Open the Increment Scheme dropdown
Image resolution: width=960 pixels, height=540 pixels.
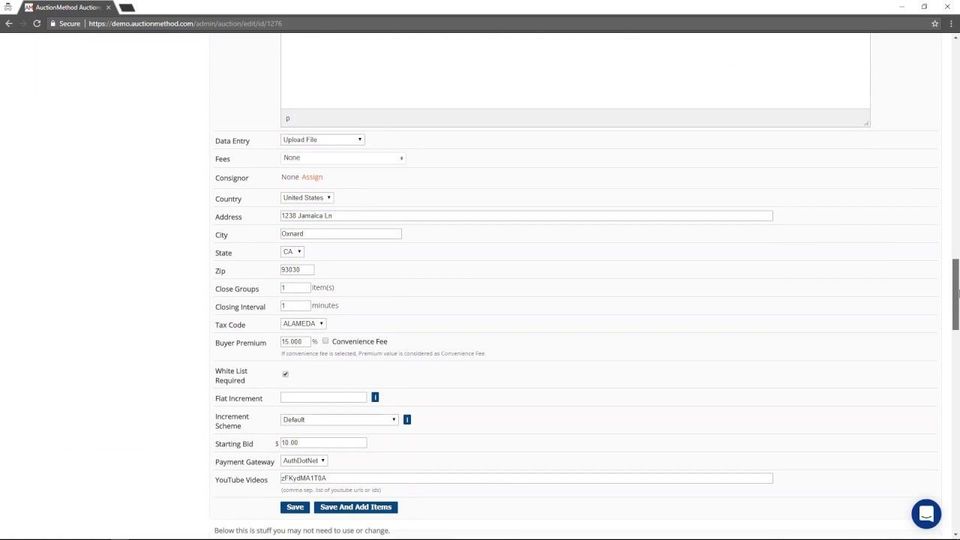[339, 419]
